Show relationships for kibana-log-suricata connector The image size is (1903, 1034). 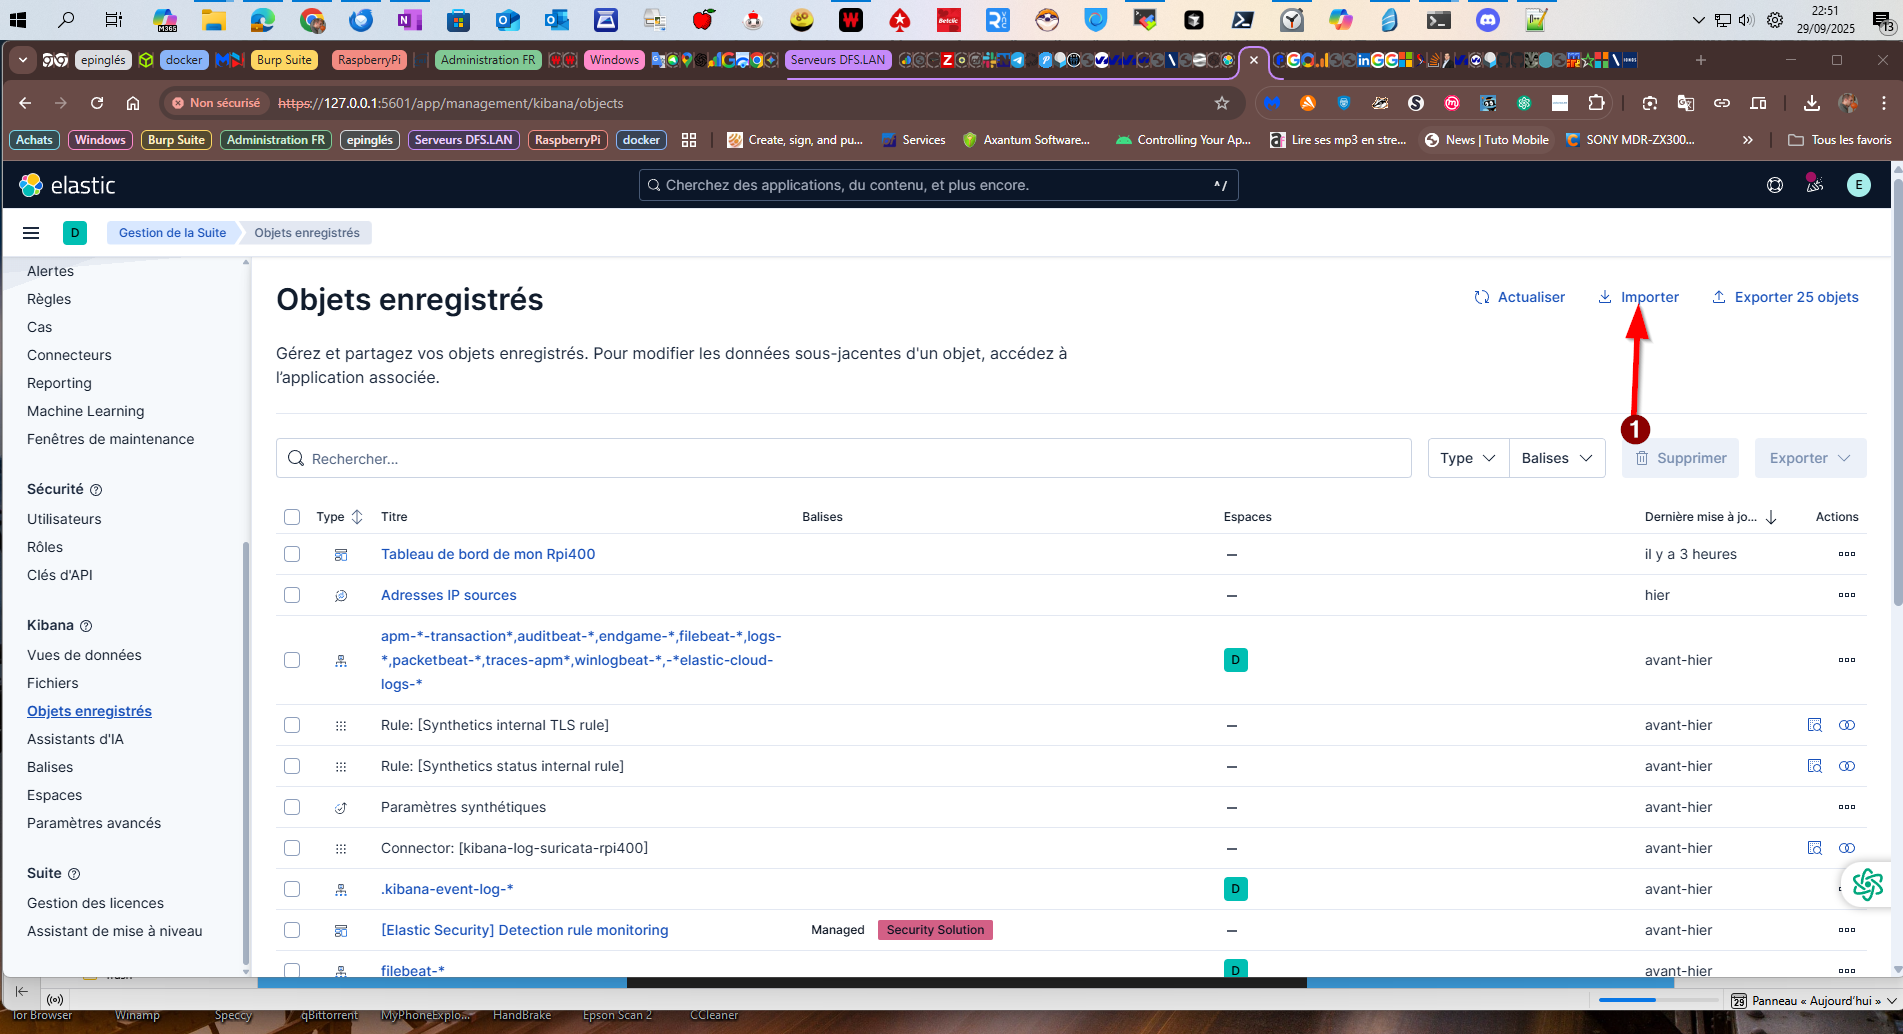1846,848
